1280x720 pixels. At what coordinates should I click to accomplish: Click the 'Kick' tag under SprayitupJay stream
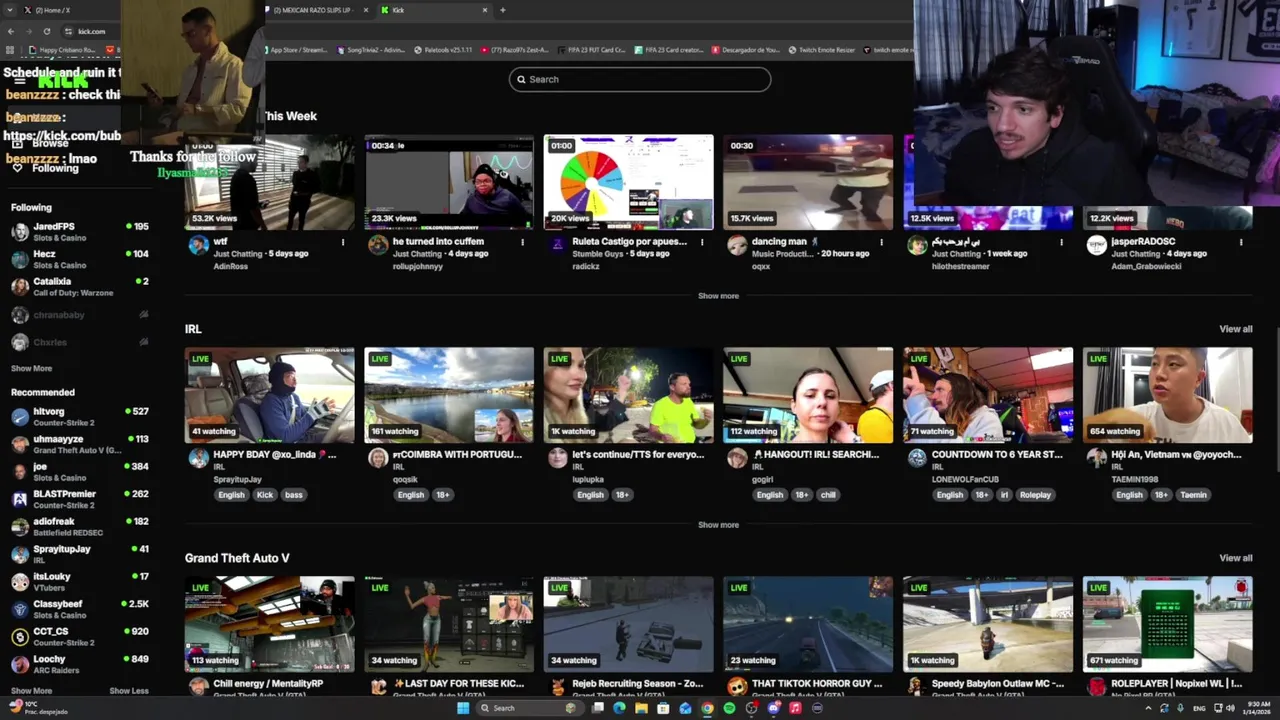(x=264, y=495)
